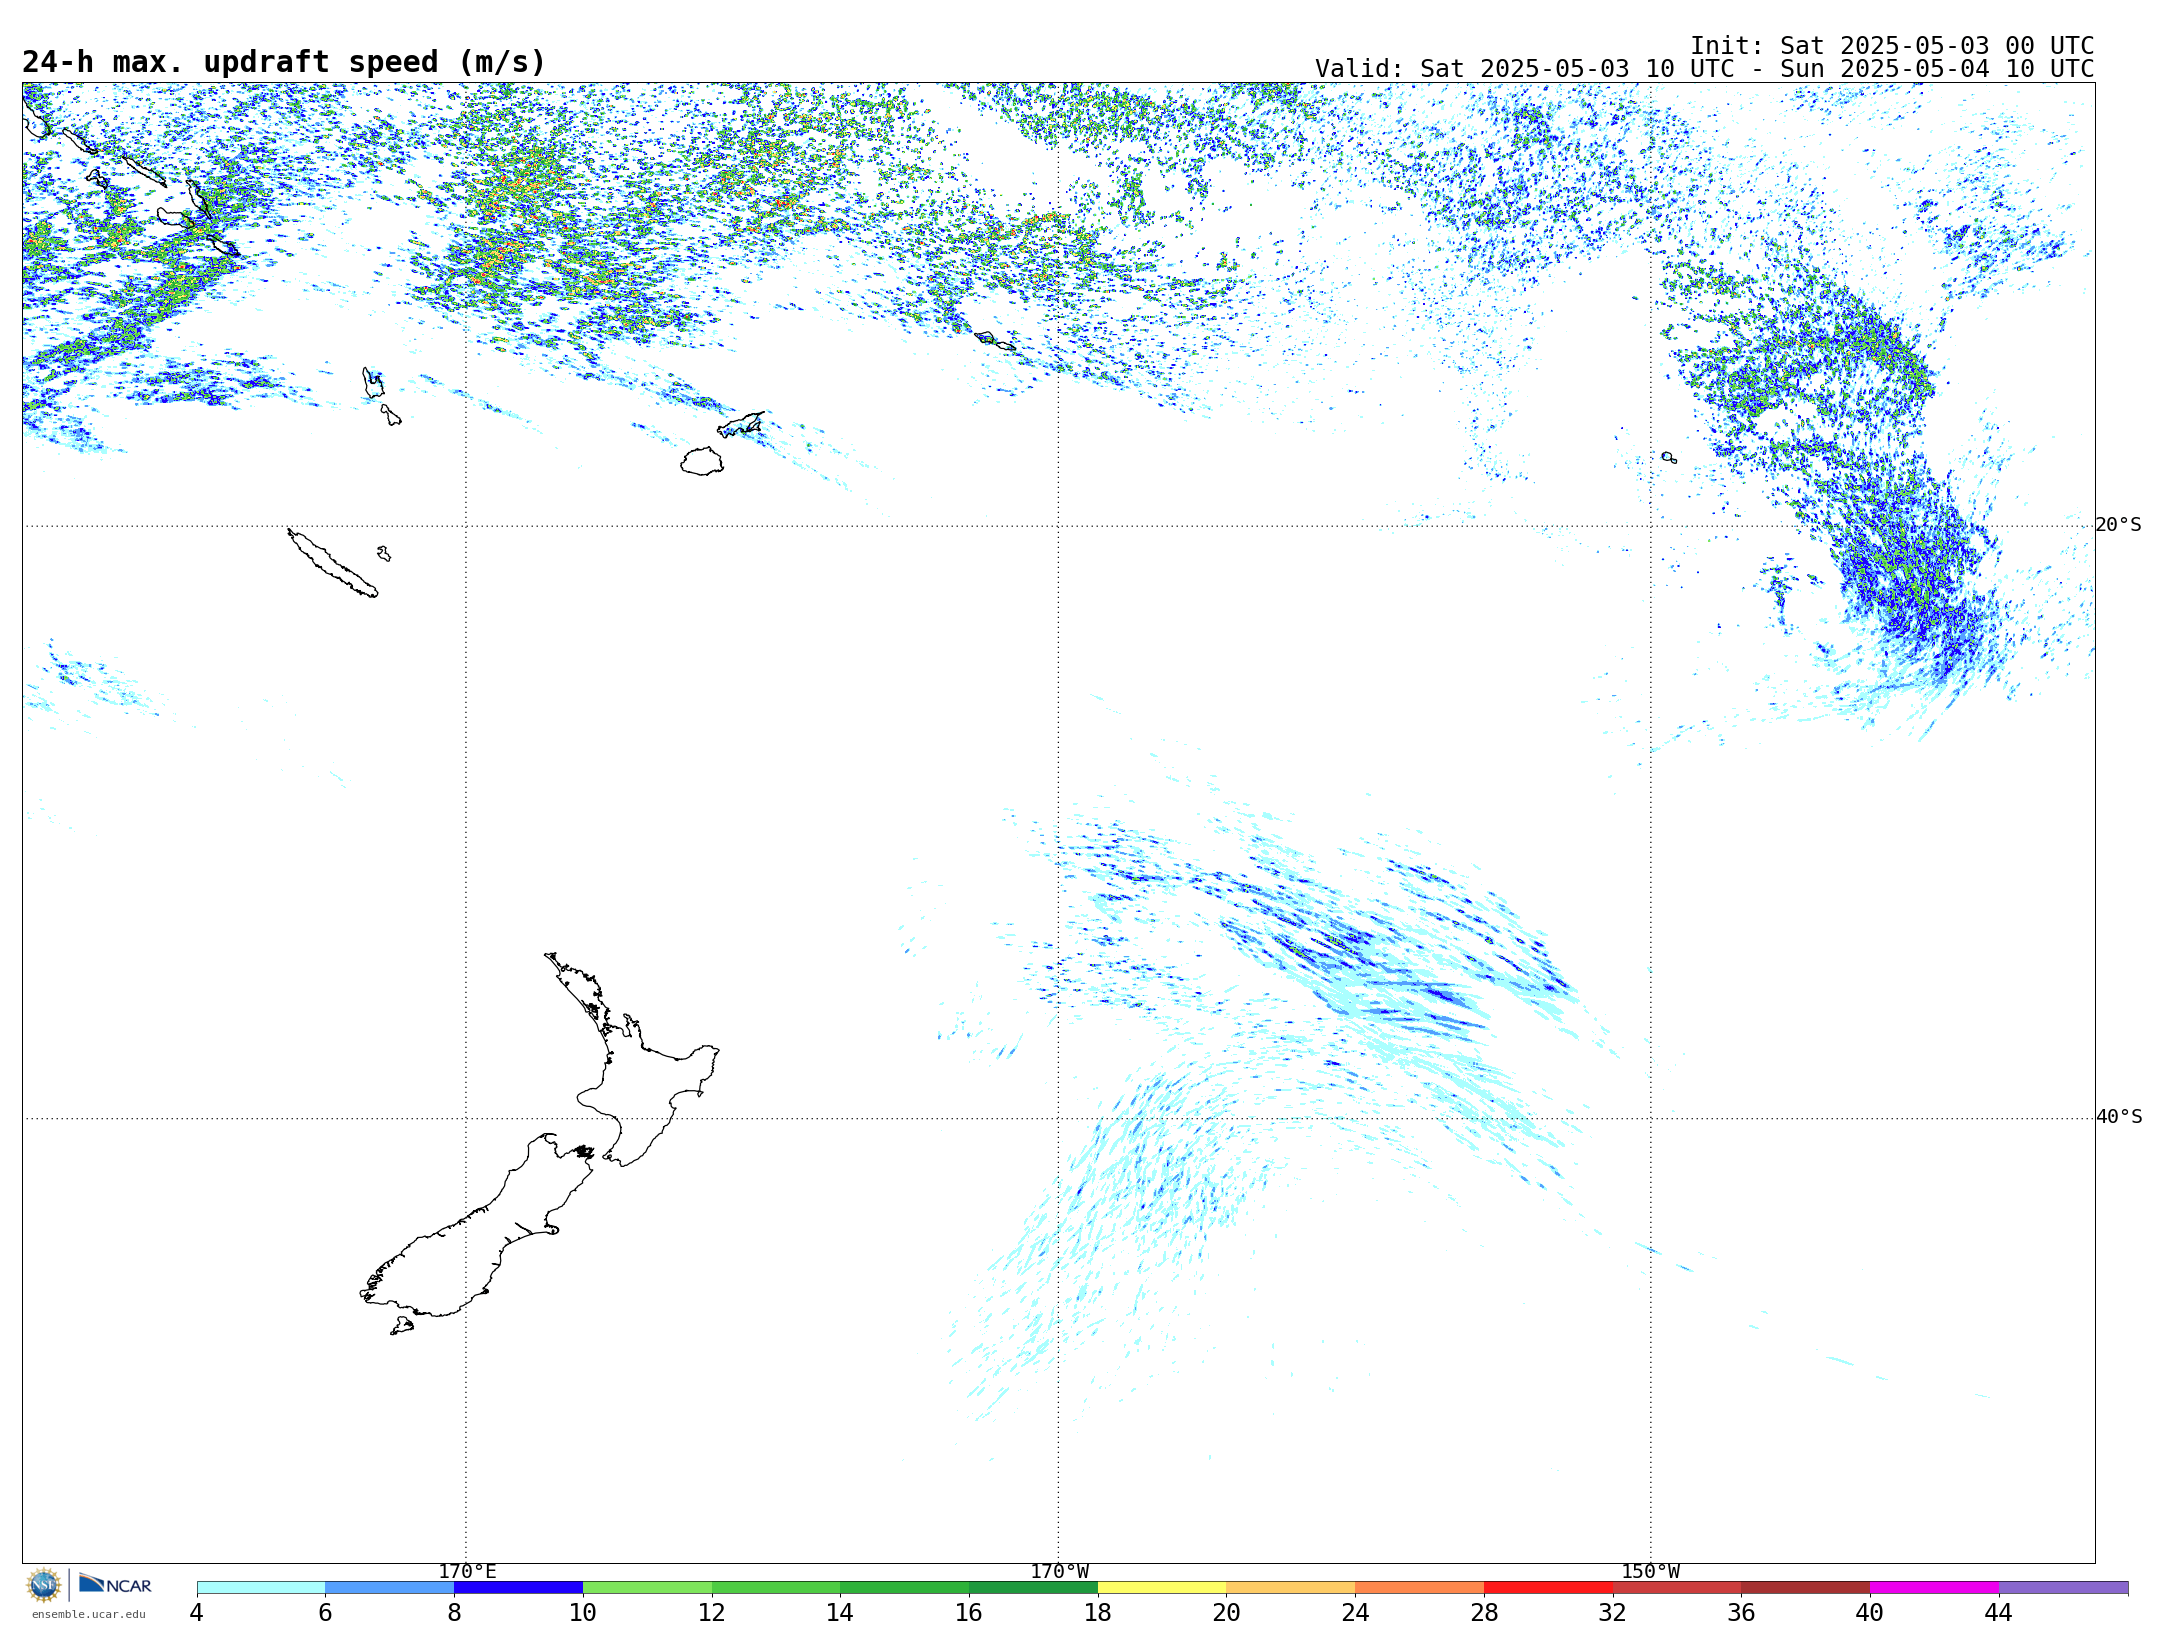Screen dimensions: 2160x1626
Task: Click the title '24-h max. updraft speed (m/s)'
Action: (x=284, y=62)
